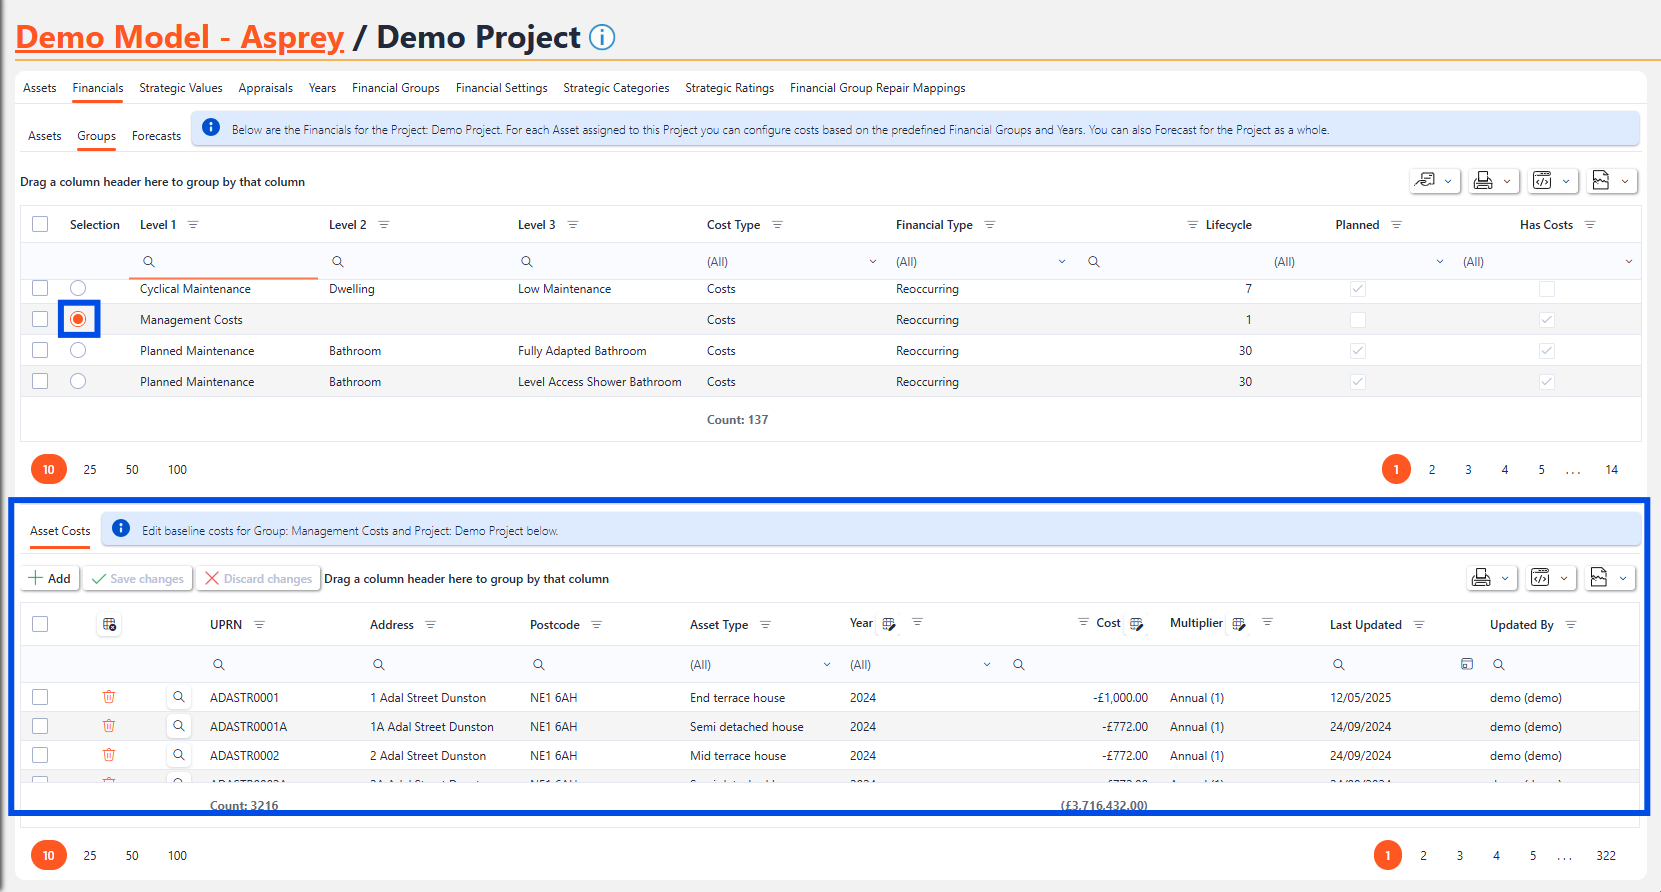Open the Demo Model - Asprey link
The image size is (1661, 892).
click(x=180, y=37)
